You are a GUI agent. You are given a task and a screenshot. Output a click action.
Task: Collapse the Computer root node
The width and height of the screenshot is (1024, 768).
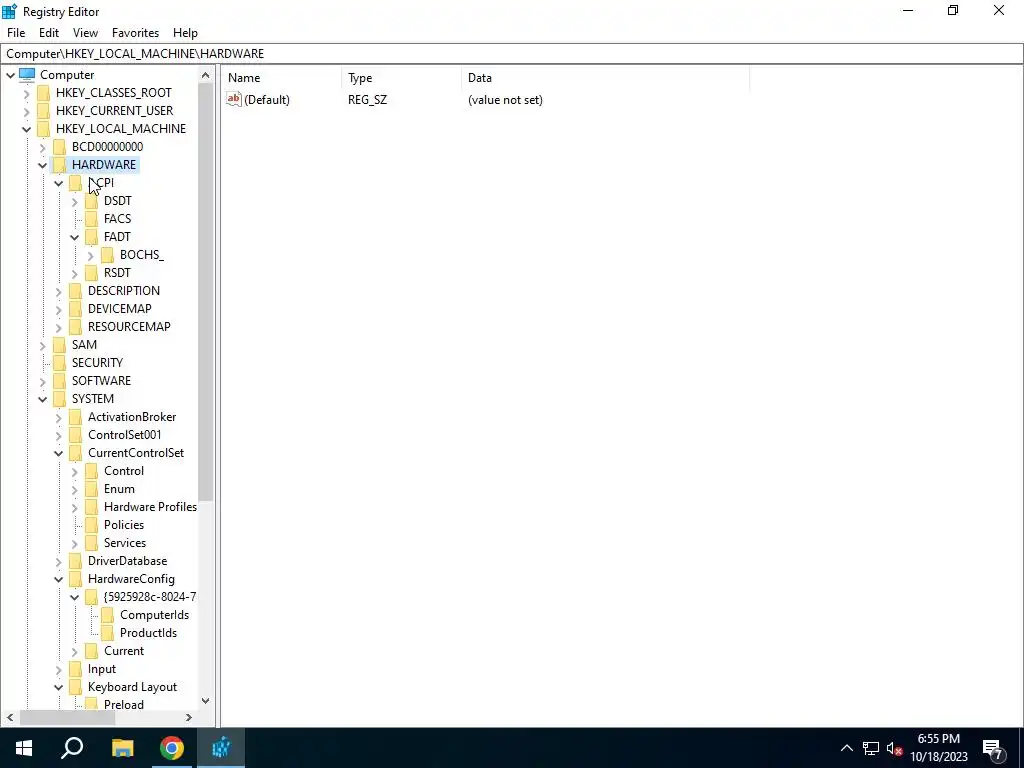pyautogui.click(x=10, y=75)
